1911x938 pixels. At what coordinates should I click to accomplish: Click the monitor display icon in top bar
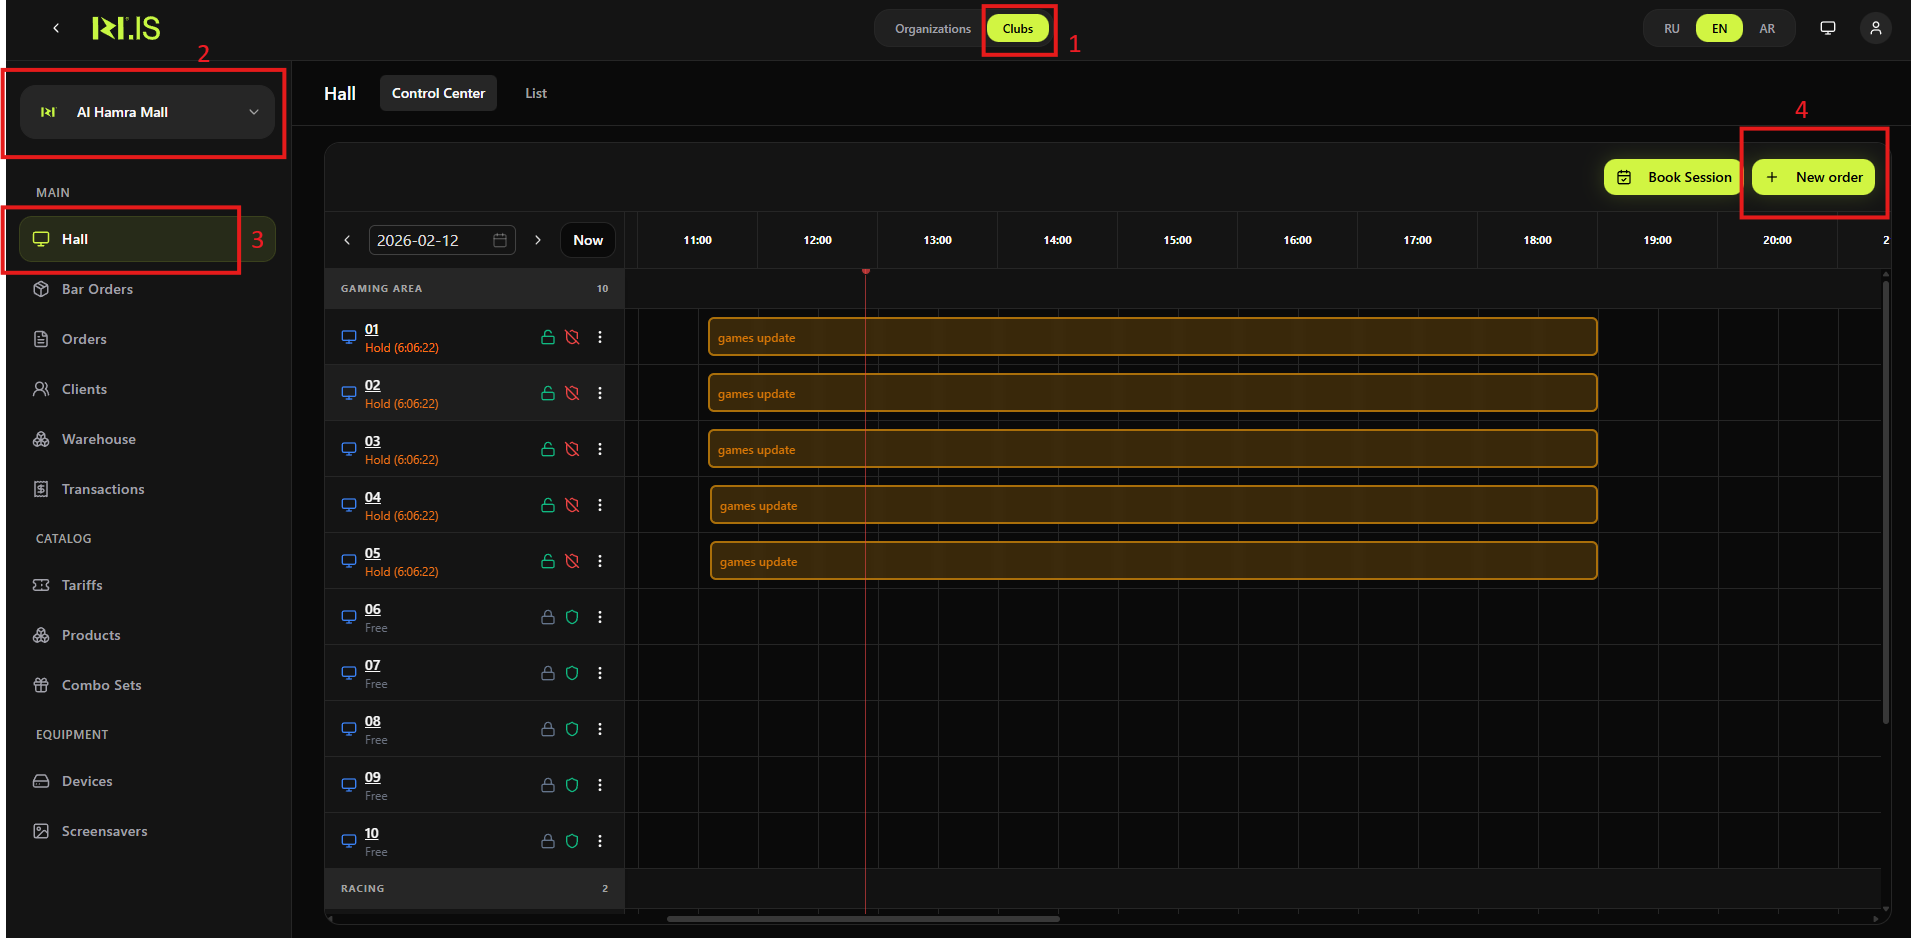1827,28
